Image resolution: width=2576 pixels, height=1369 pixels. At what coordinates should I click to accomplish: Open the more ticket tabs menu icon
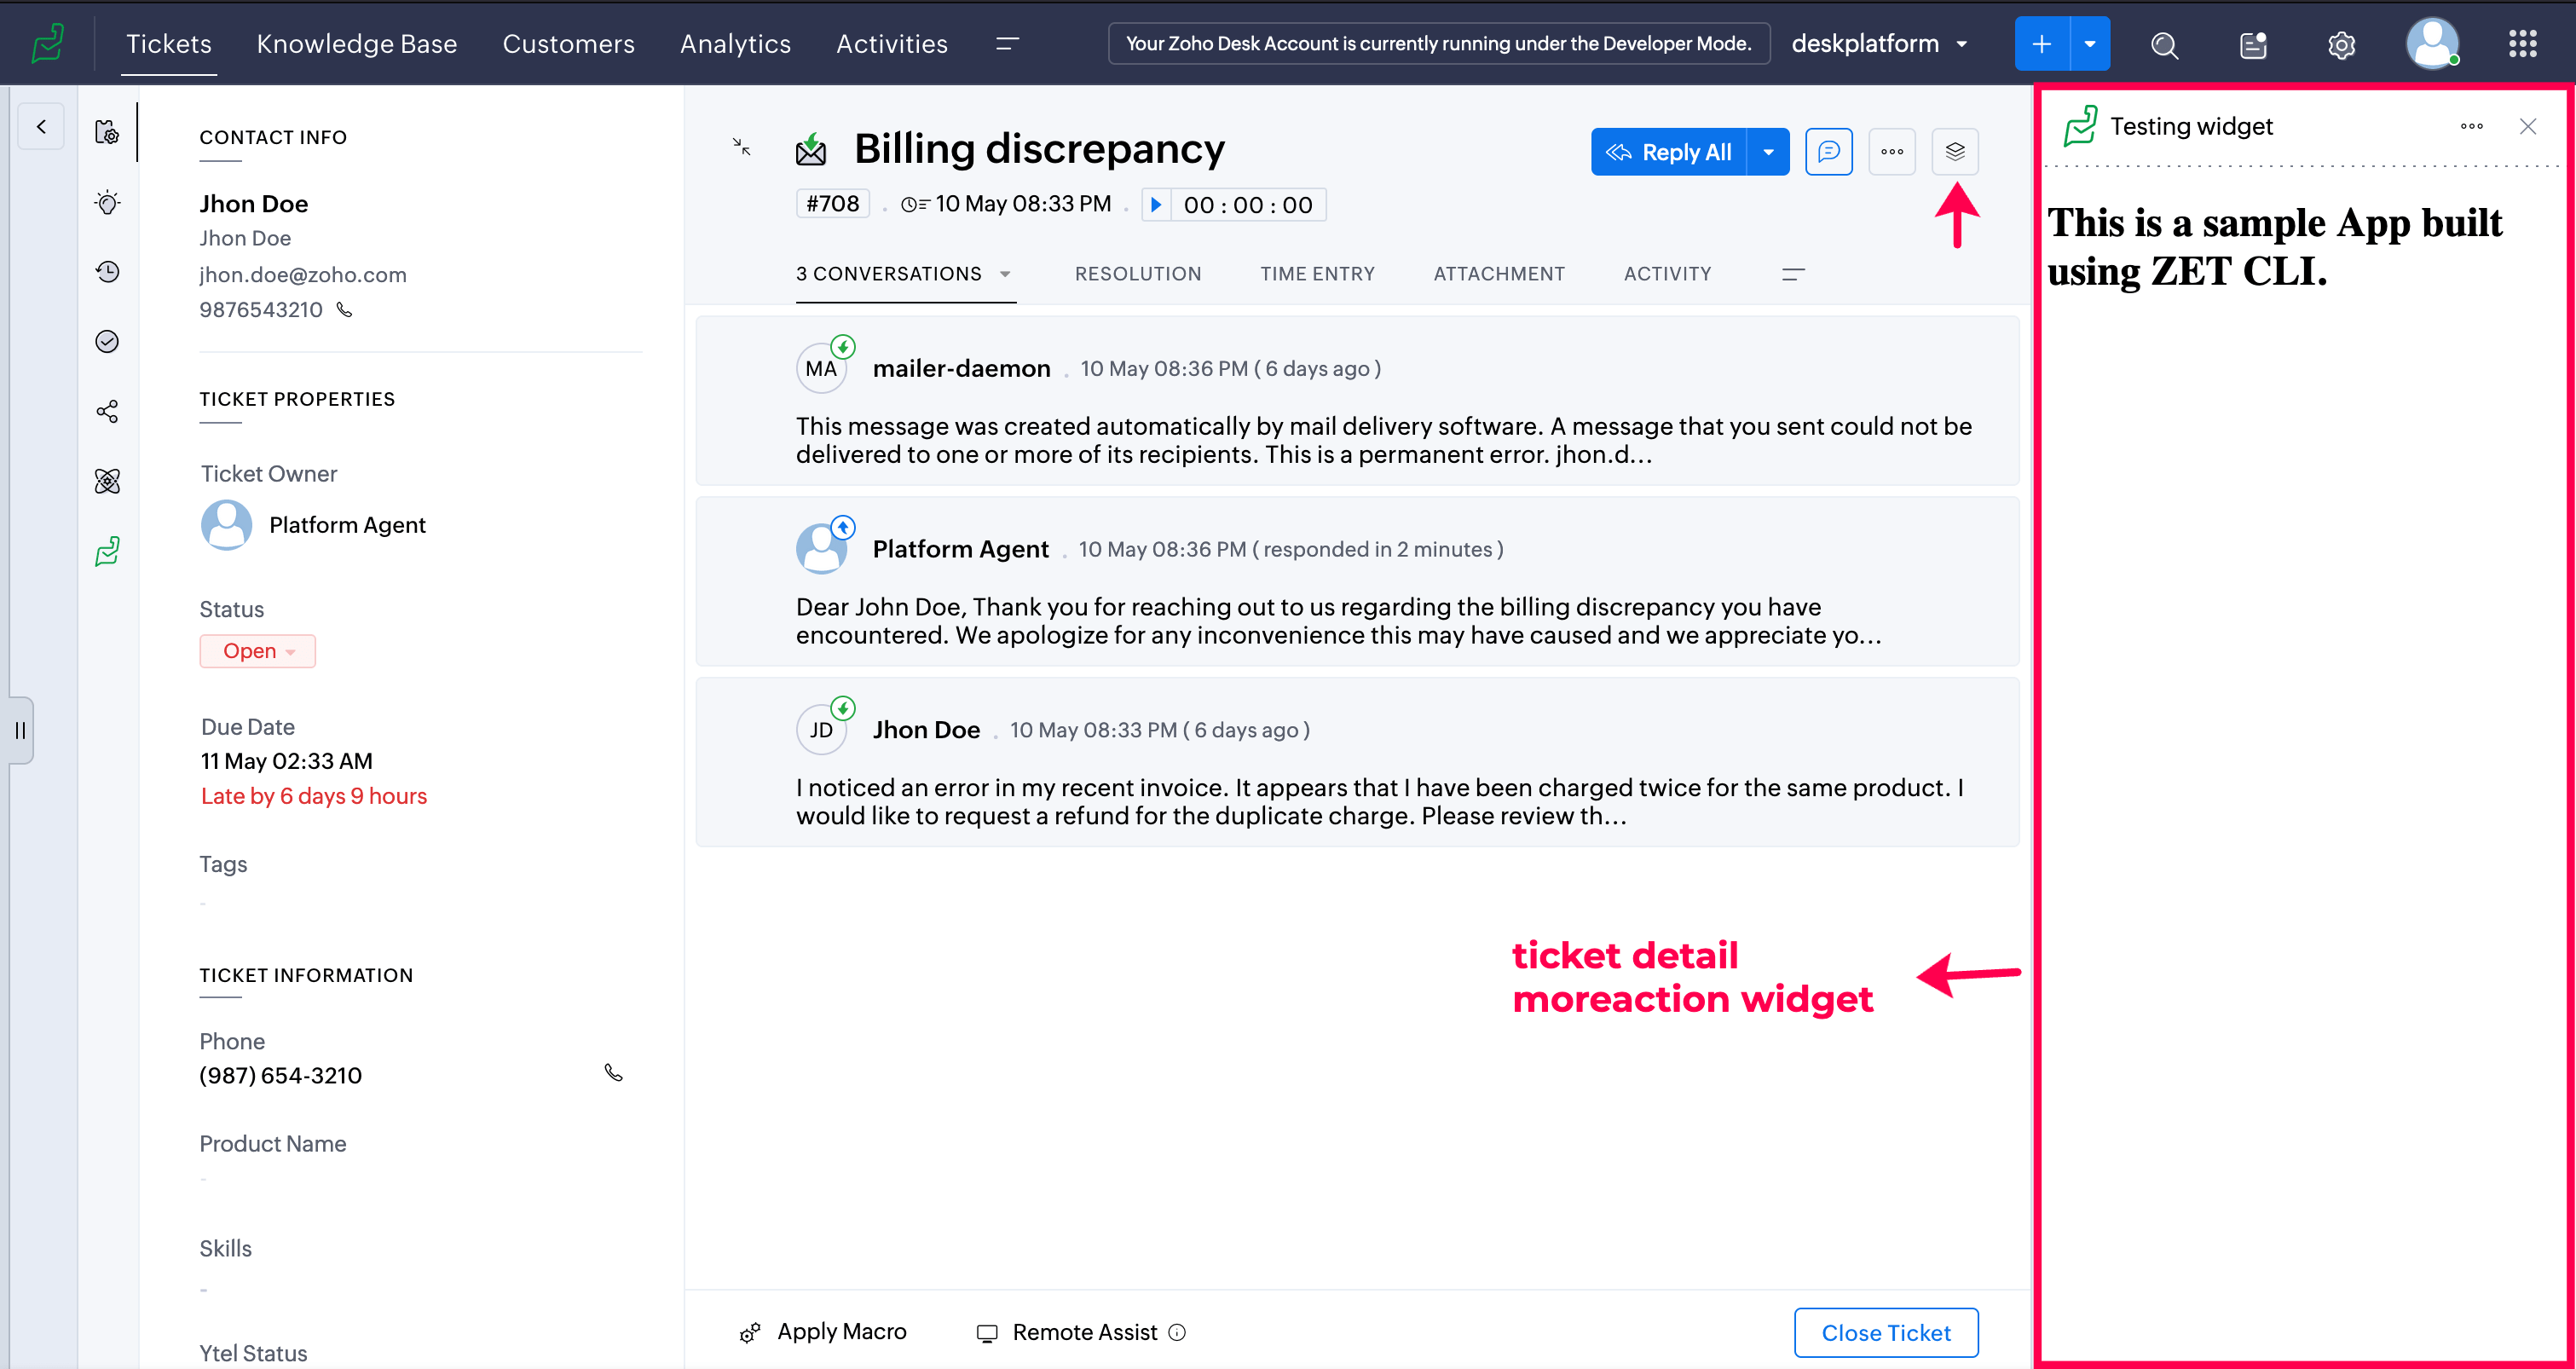(x=1793, y=274)
